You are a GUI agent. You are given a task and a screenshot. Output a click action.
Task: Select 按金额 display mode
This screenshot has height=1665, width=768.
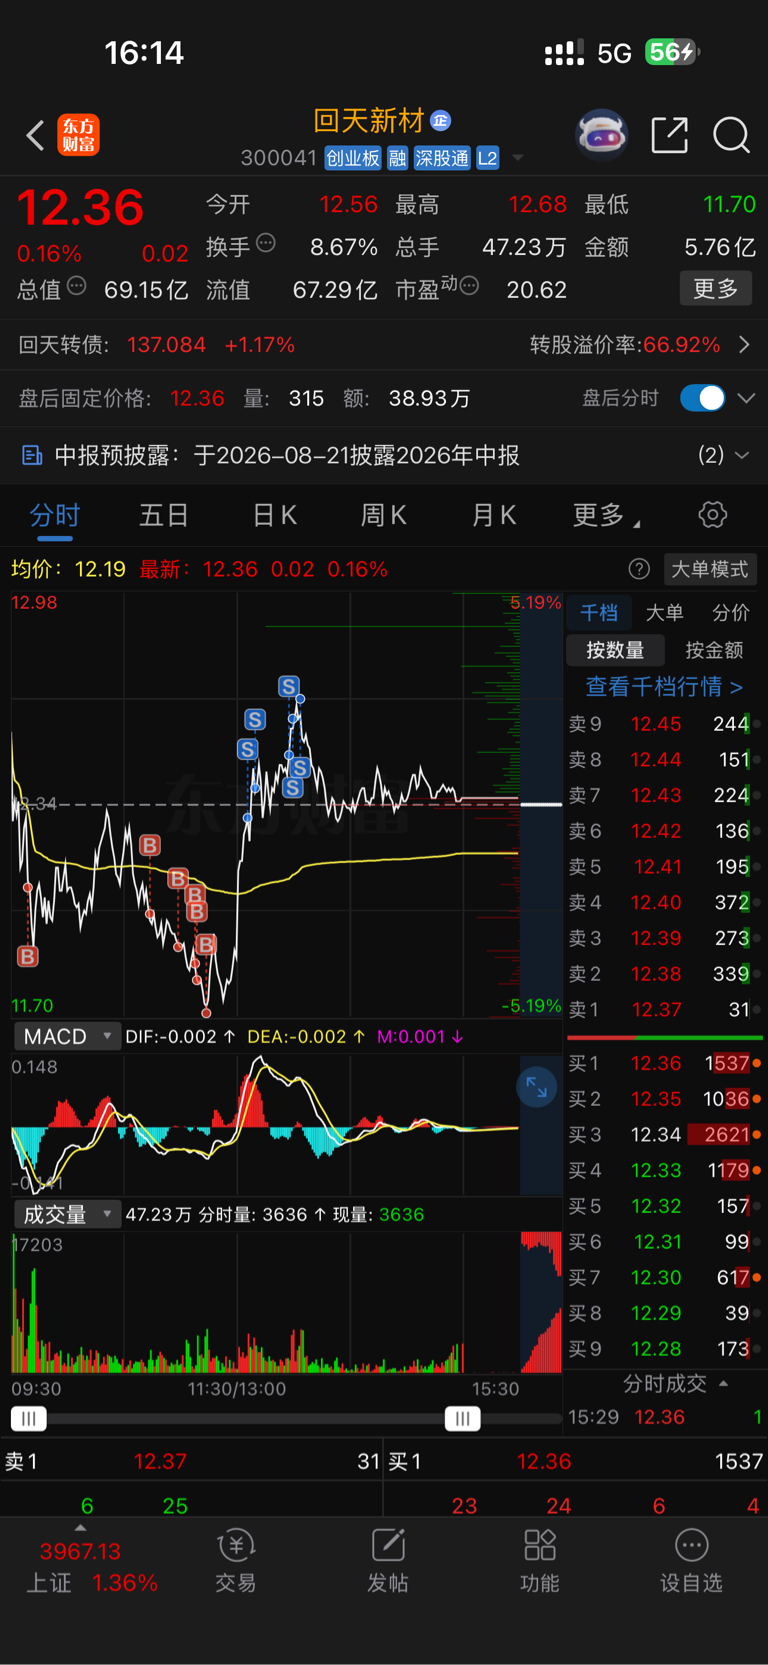(714, 650)
